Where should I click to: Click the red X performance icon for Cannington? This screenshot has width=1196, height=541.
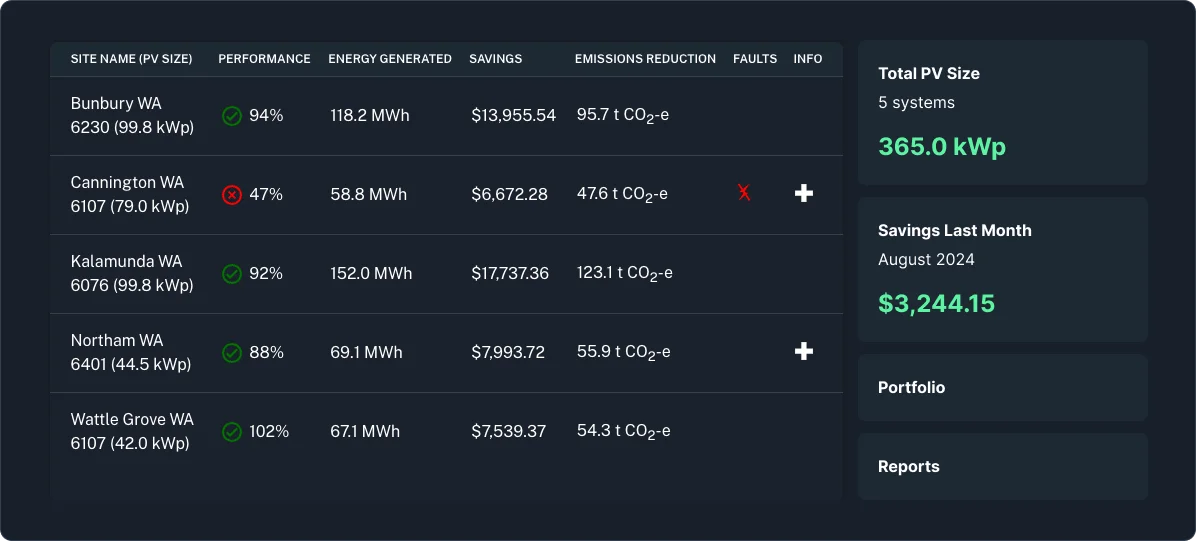pyautogui.click(x=231, y=195)
